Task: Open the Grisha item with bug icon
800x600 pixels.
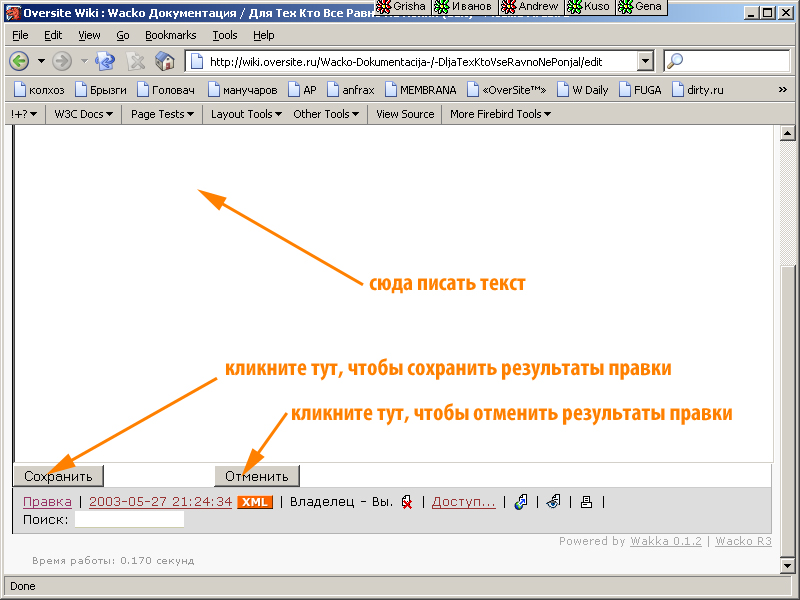Action: click(400, 6)
